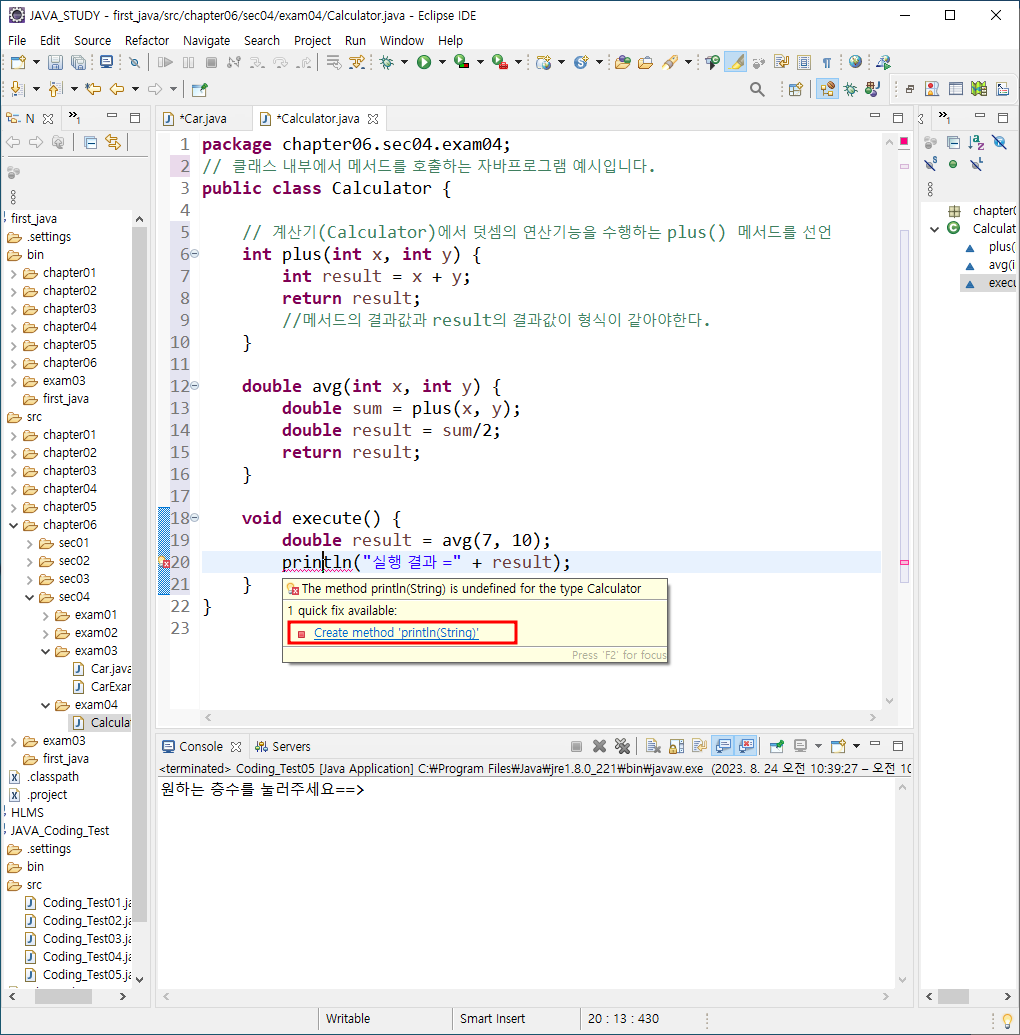The image size is (1020, 1035).
Task: Open dropdown arrow beside Run button
Action: point(442,62)
